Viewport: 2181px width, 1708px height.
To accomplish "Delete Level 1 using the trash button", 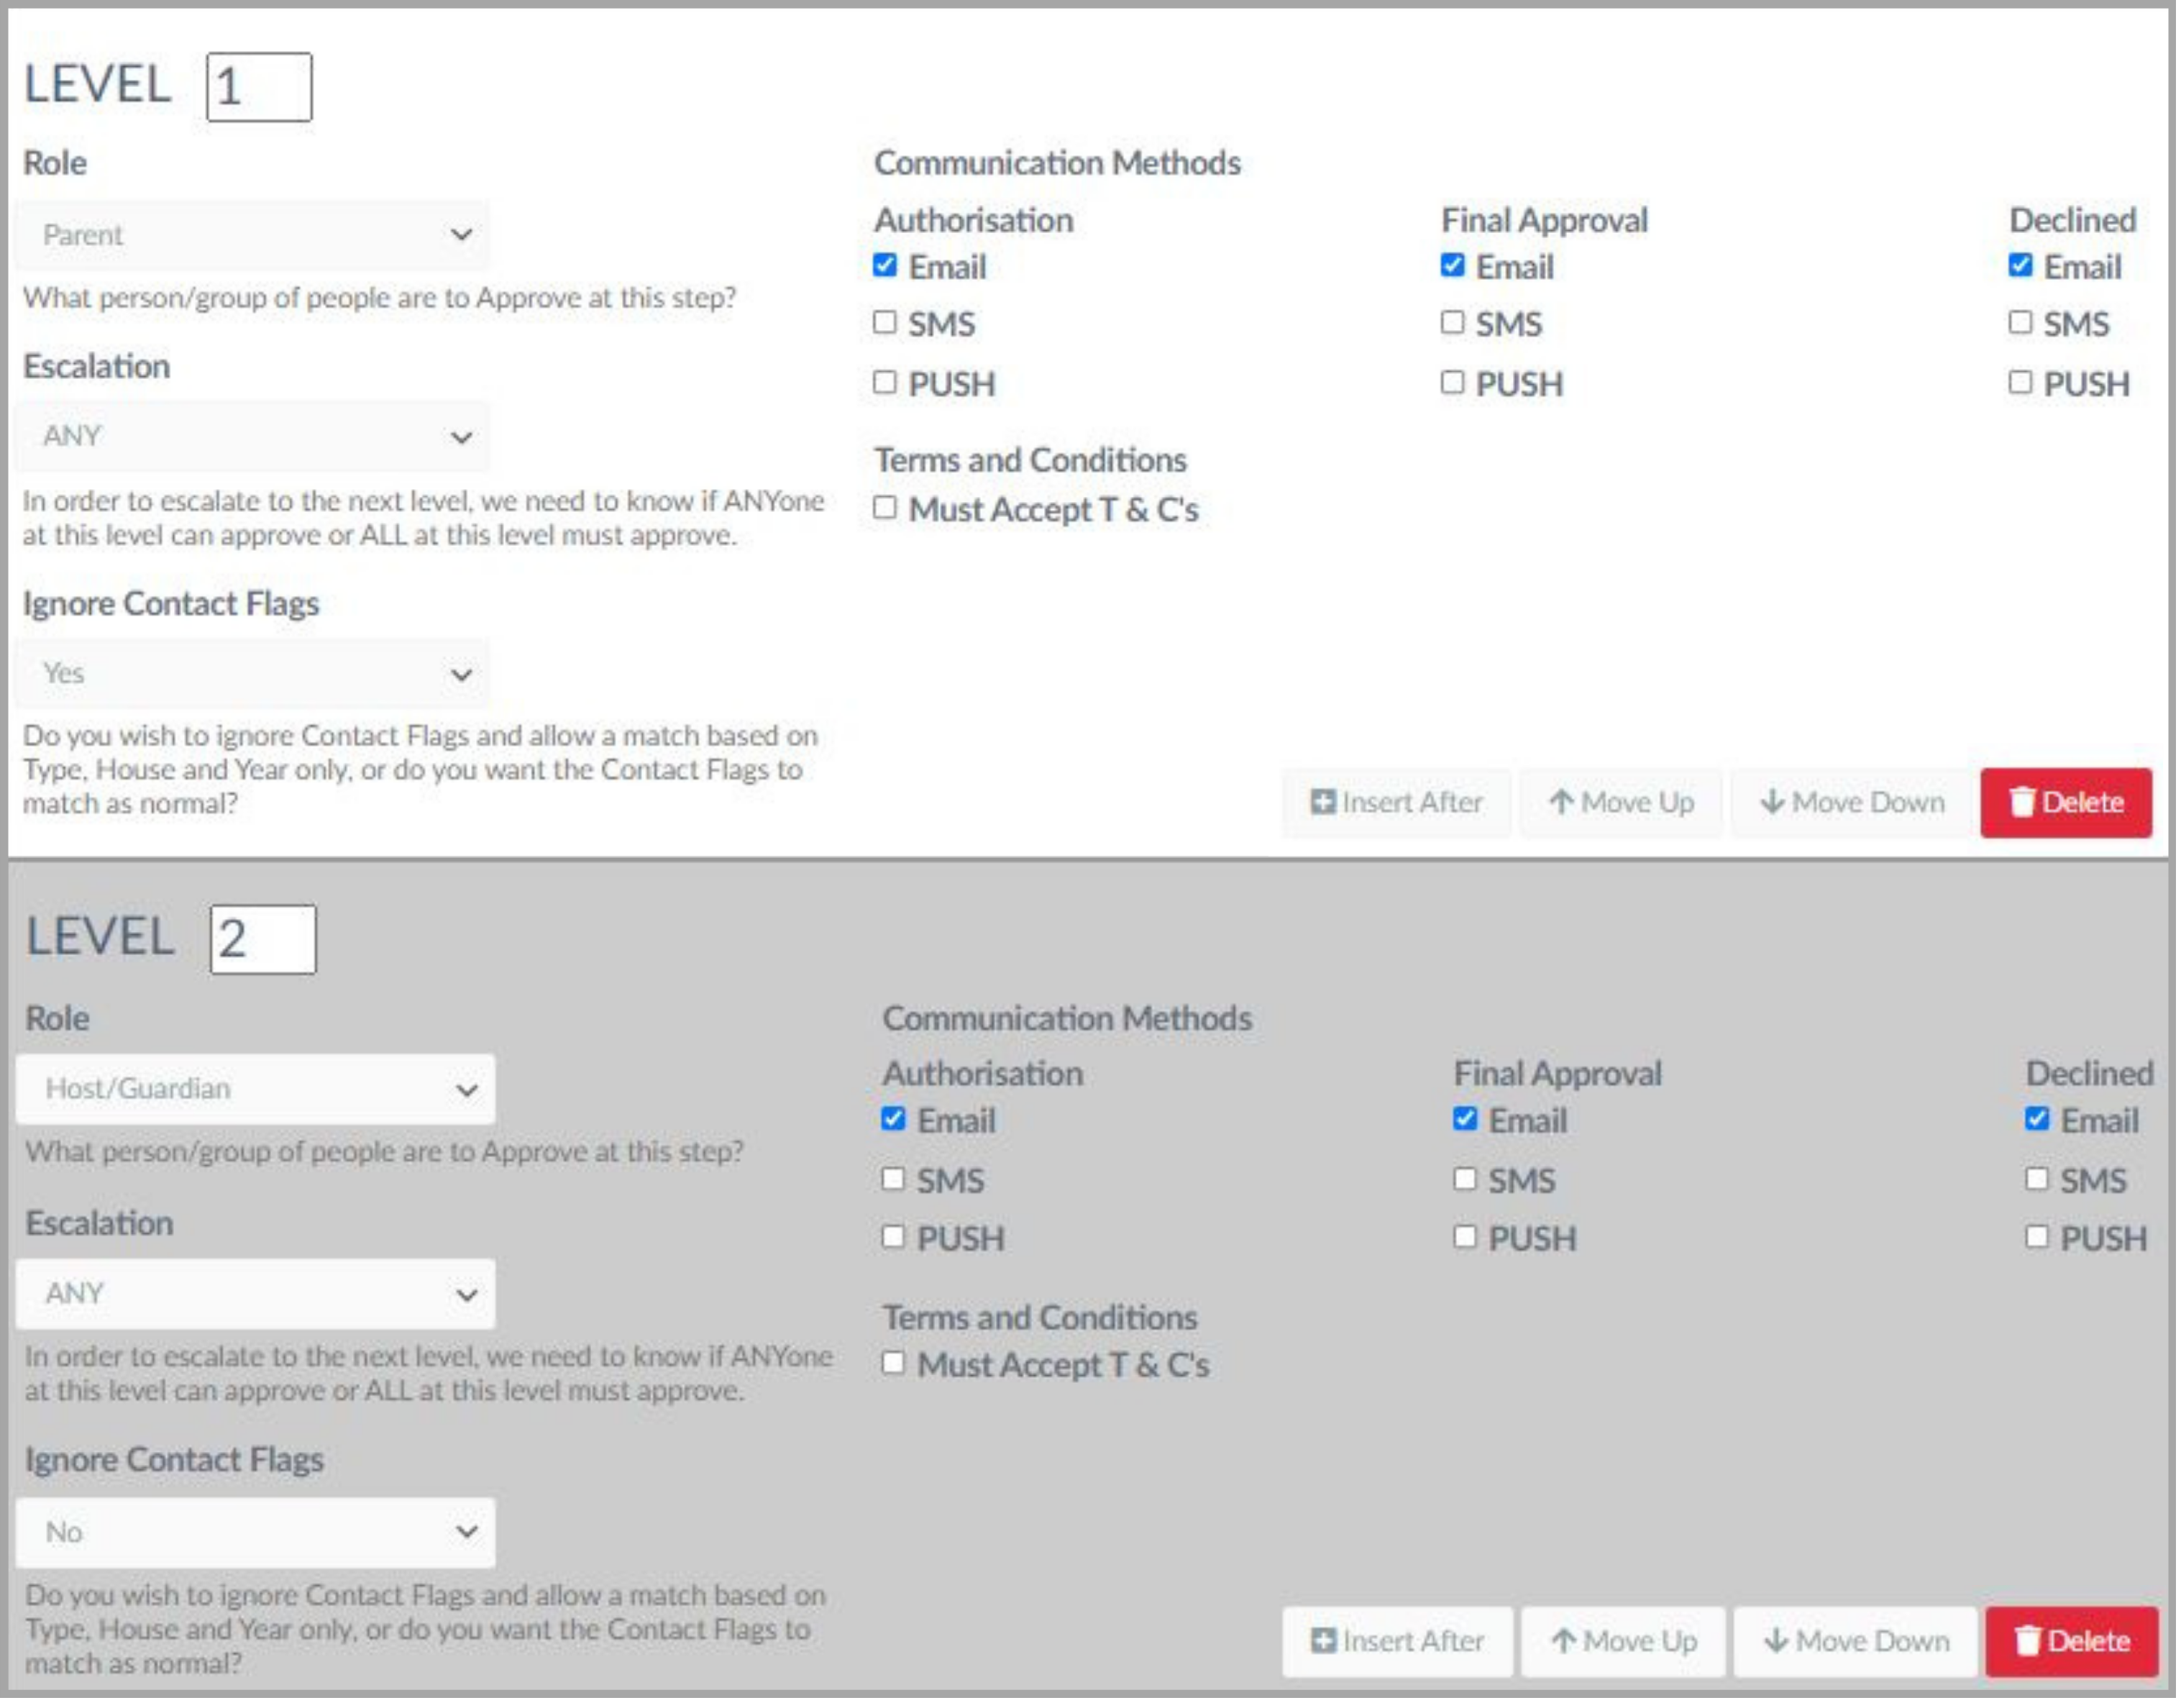I will 2066,802.
